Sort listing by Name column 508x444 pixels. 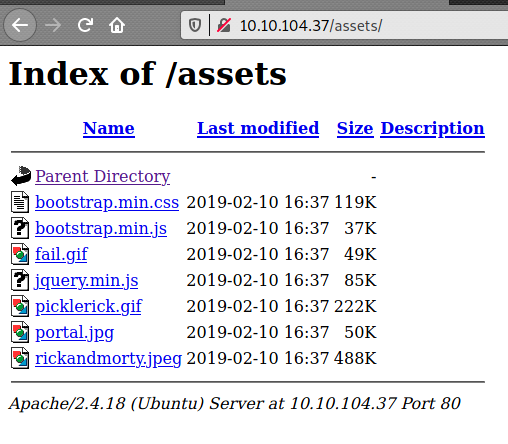[x=109, y=128]
